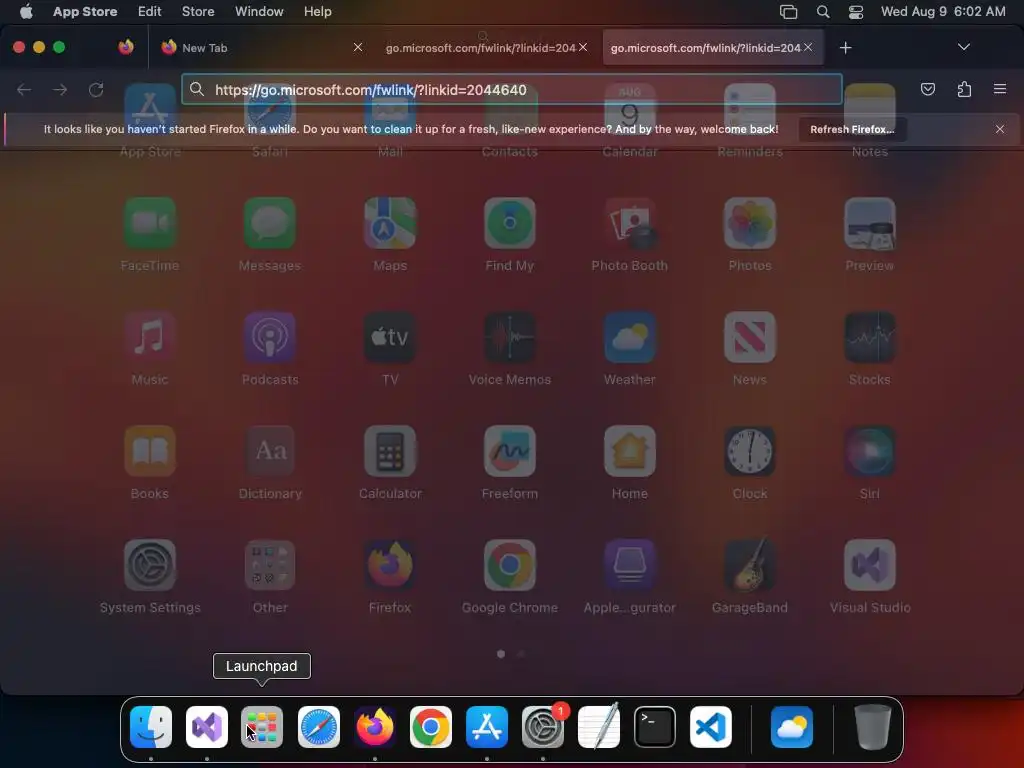The width and height of the screenshot is (1024, 768).
Task: Close the New Tab tab
Action: 358,47
